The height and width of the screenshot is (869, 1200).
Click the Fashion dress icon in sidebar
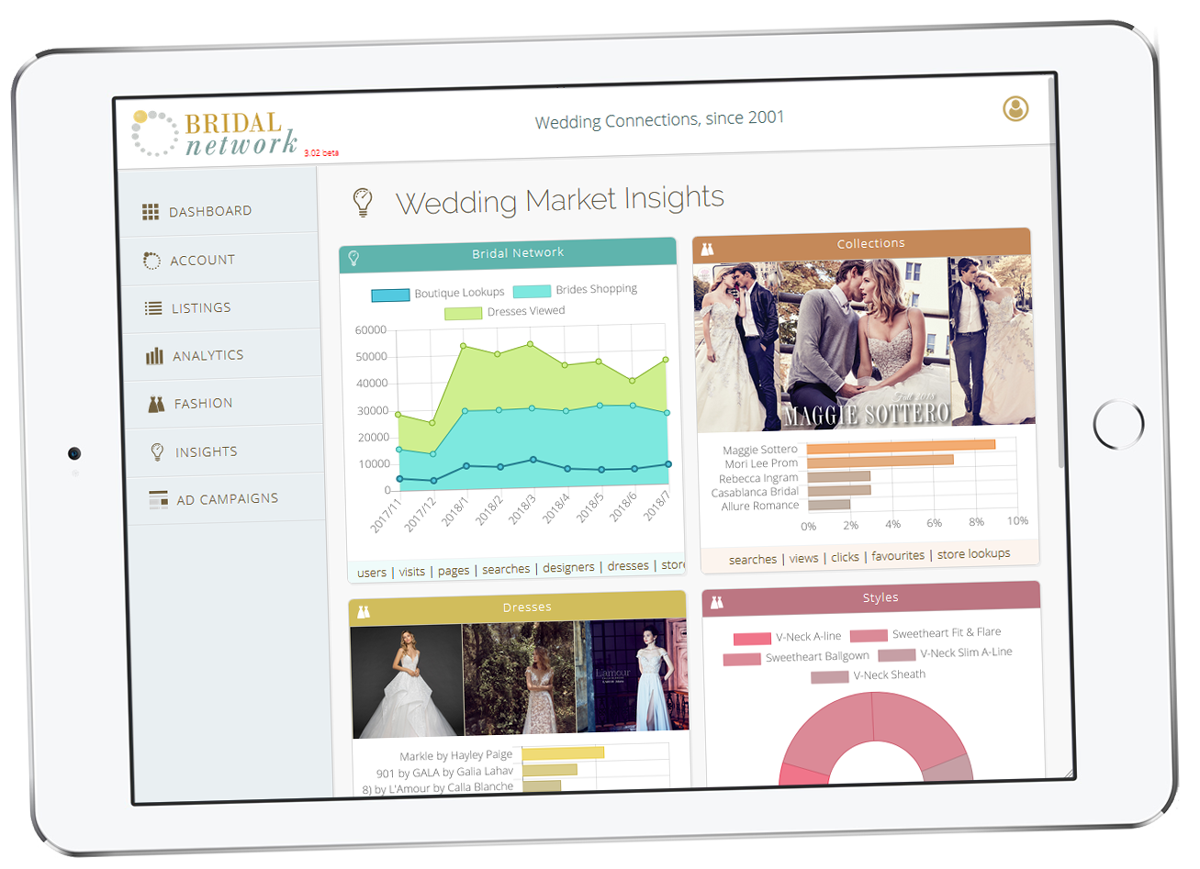[x=156, y=404]
